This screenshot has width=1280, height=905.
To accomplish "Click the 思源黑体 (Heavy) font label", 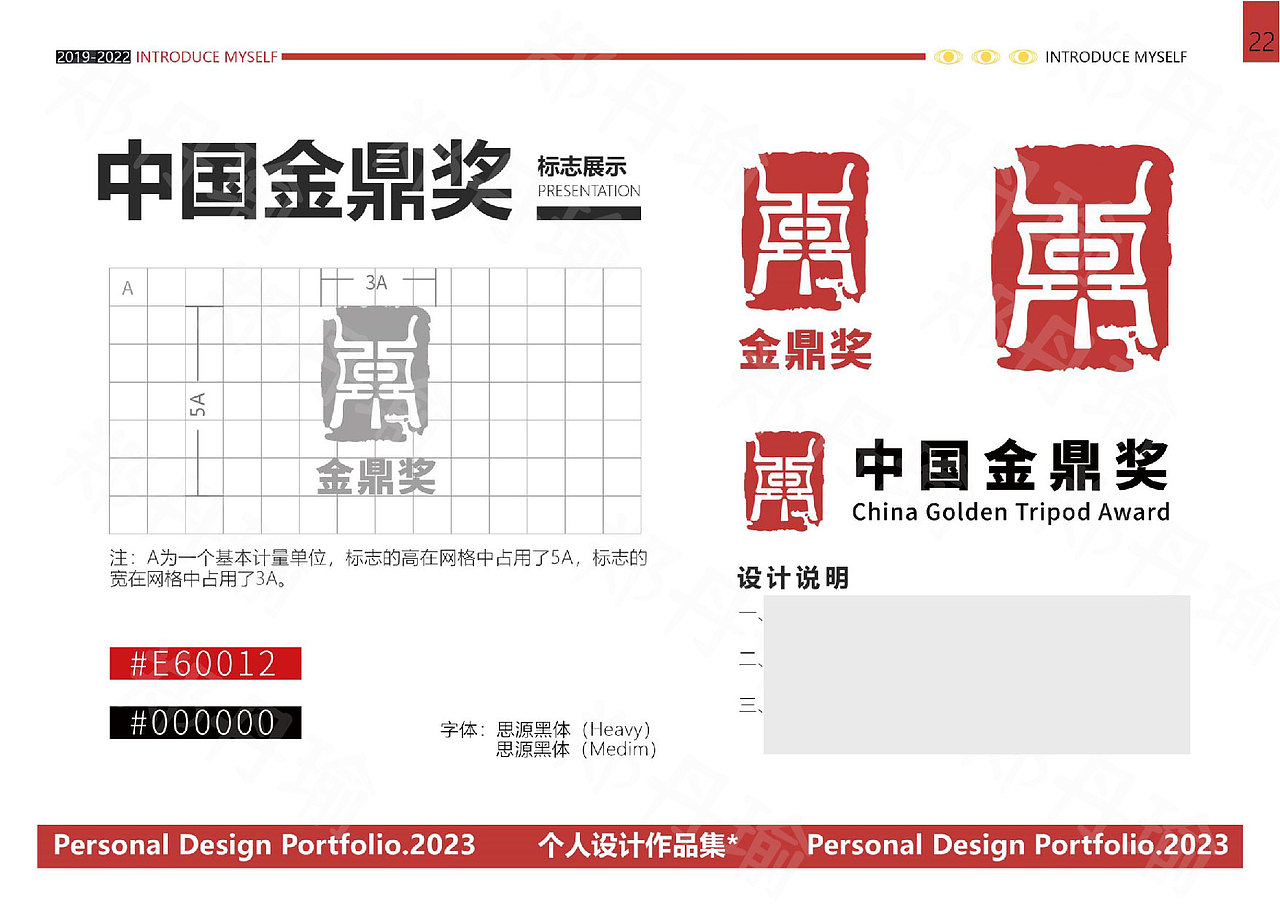I will click(x=574, y=730).
